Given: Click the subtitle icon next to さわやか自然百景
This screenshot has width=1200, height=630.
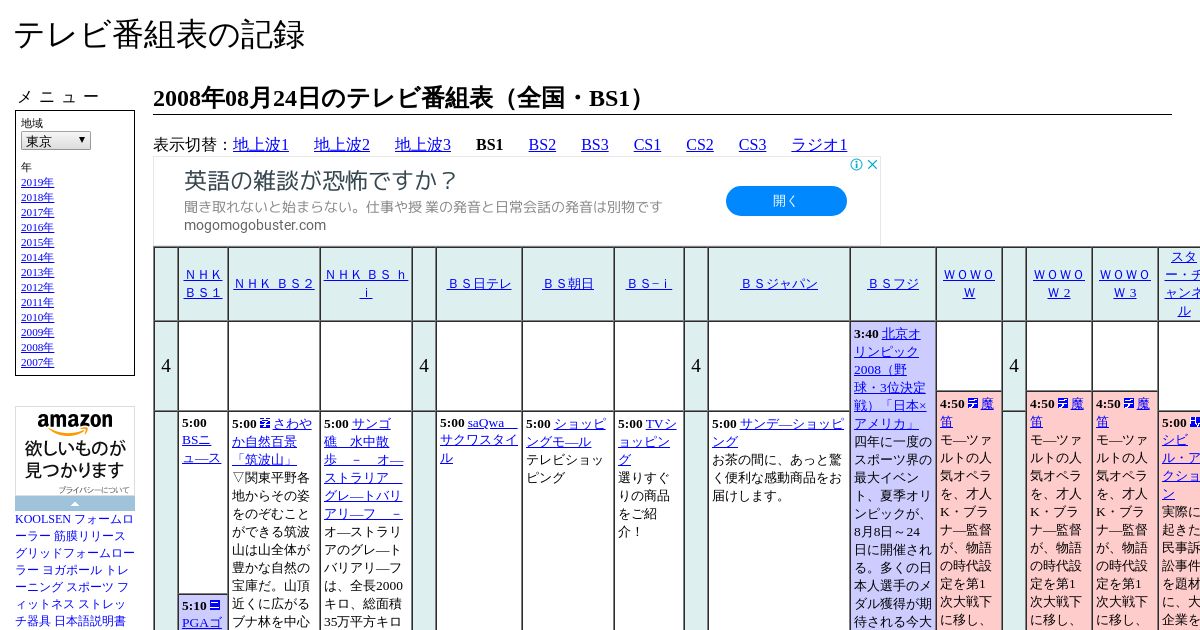Looking at the screenshot, I should pos(265,424).
